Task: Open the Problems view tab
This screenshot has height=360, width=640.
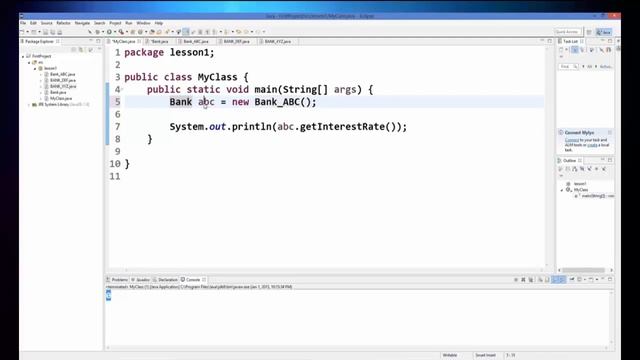Action: [118, 280]
